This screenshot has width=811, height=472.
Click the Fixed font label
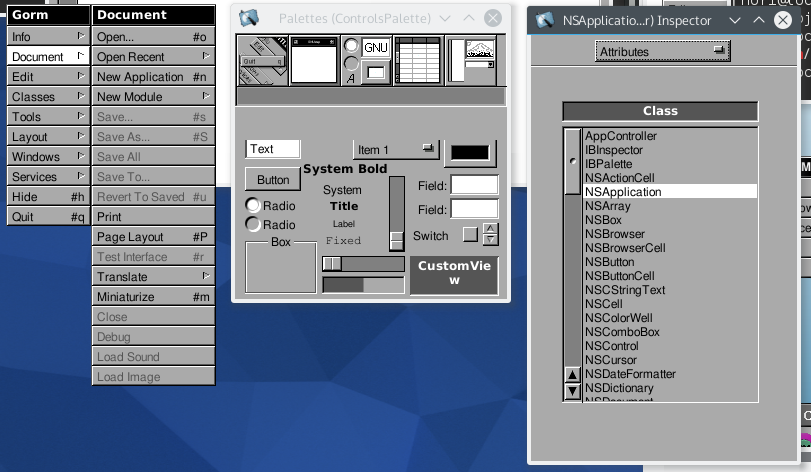pos(343,240)
